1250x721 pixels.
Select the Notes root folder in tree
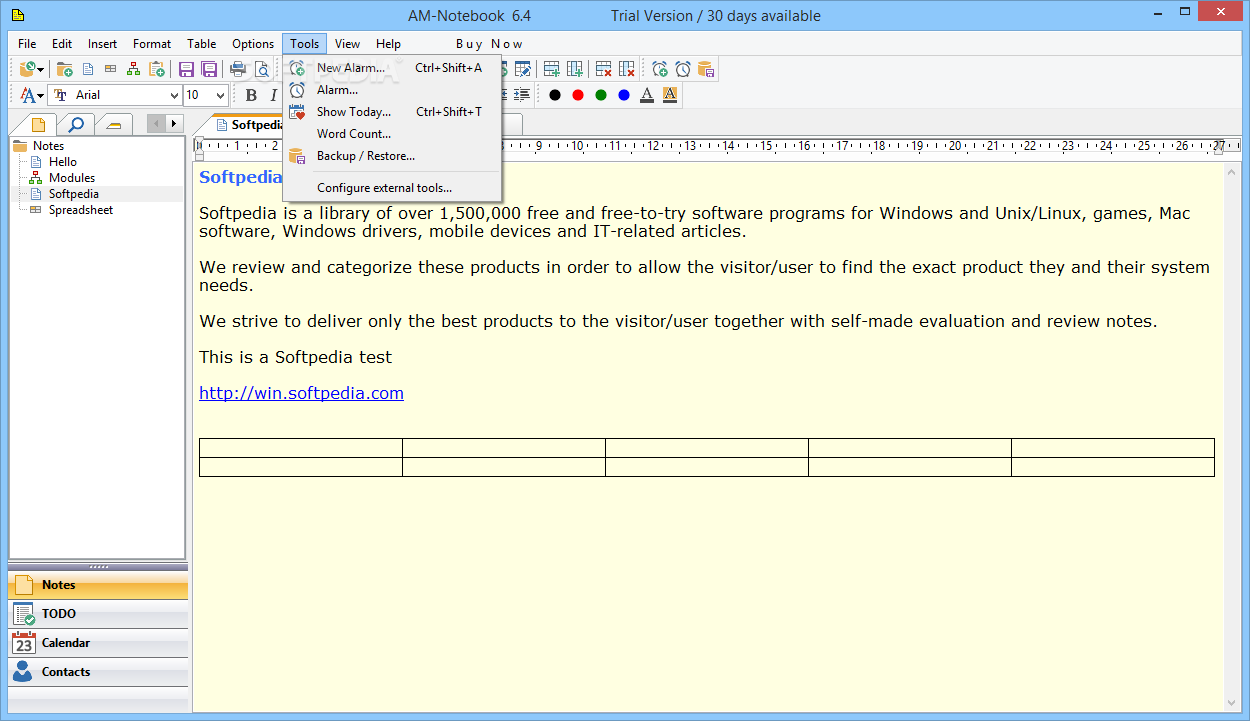48,146
